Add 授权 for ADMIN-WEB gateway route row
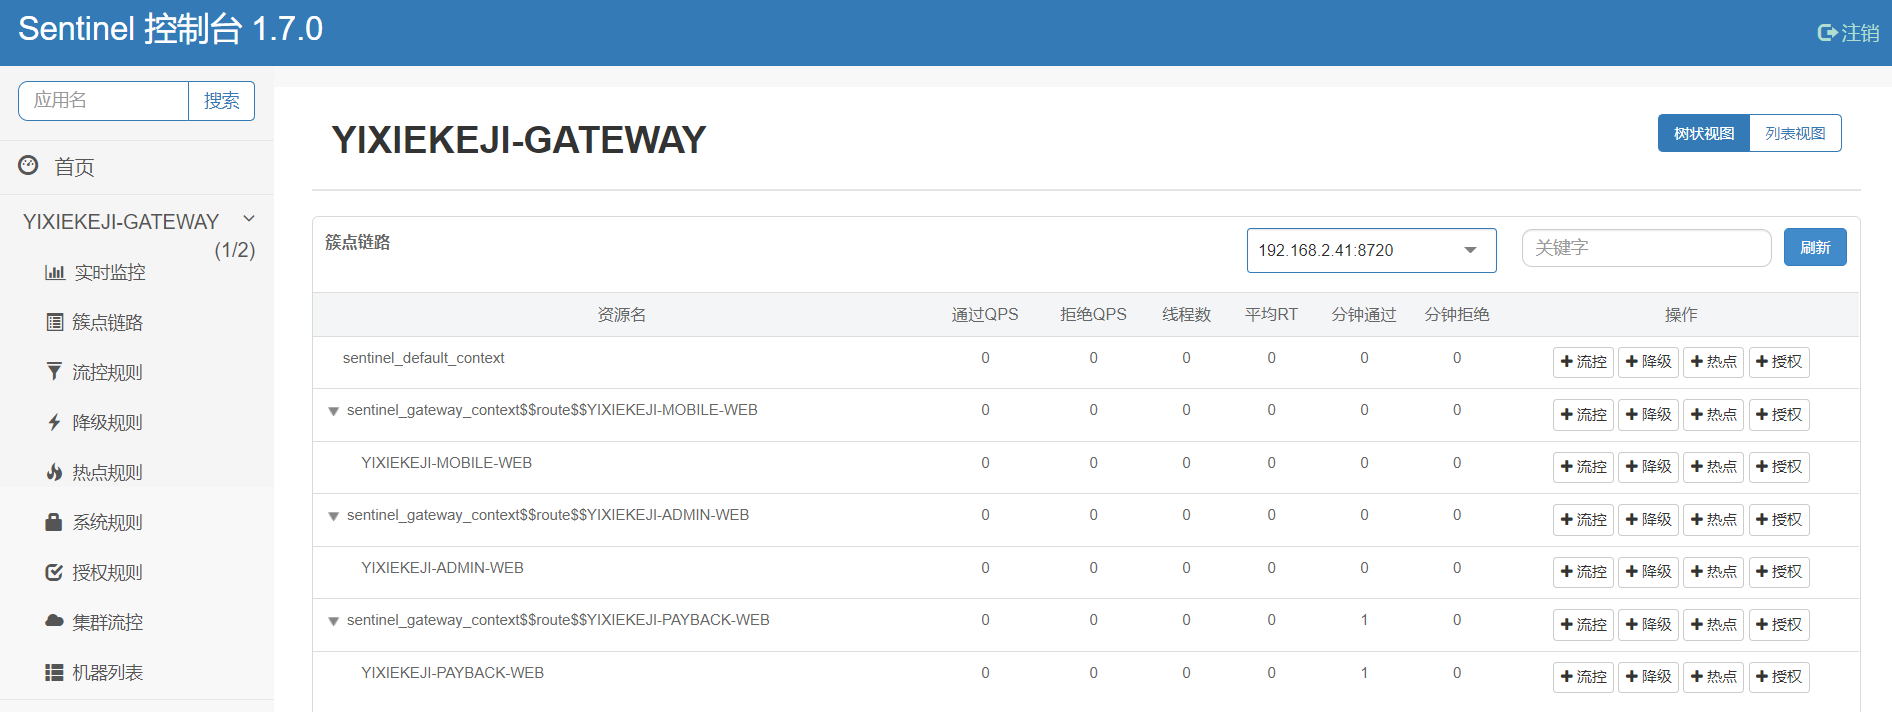The height and width of the screenshot is (712, 1892). pos(1778,520)
